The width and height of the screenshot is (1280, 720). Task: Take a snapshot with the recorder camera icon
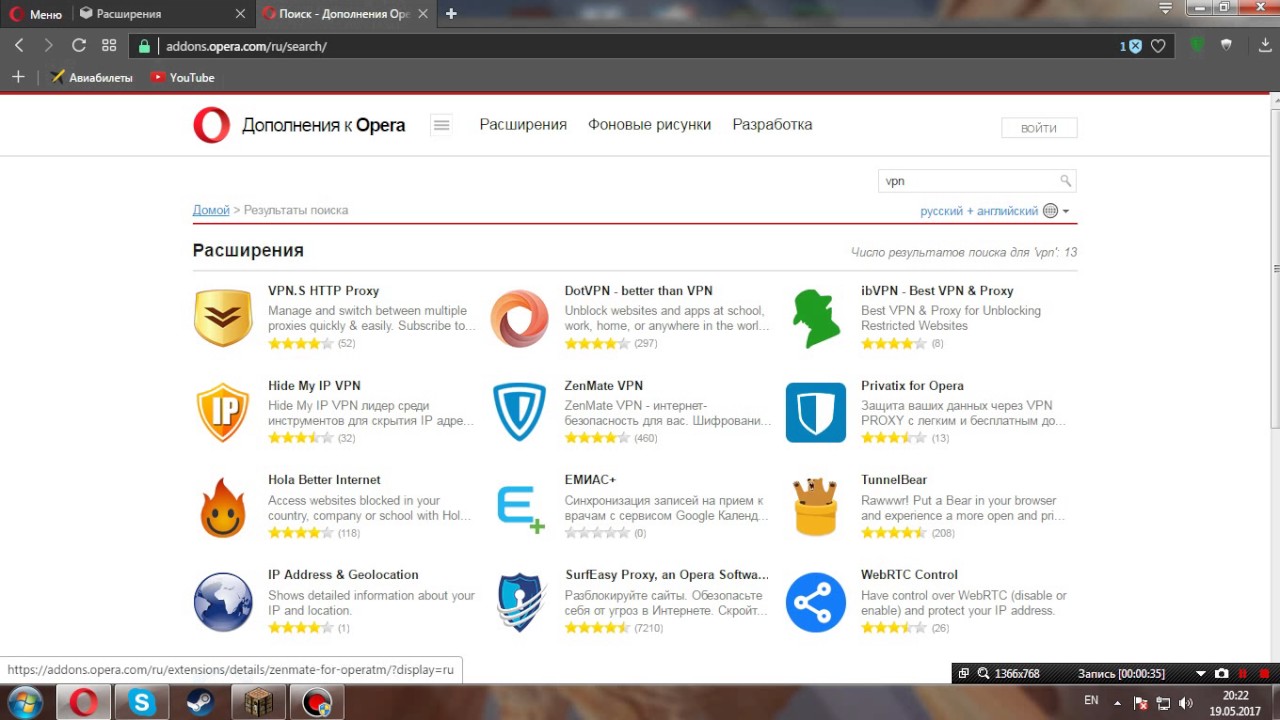pos(1221,674)
